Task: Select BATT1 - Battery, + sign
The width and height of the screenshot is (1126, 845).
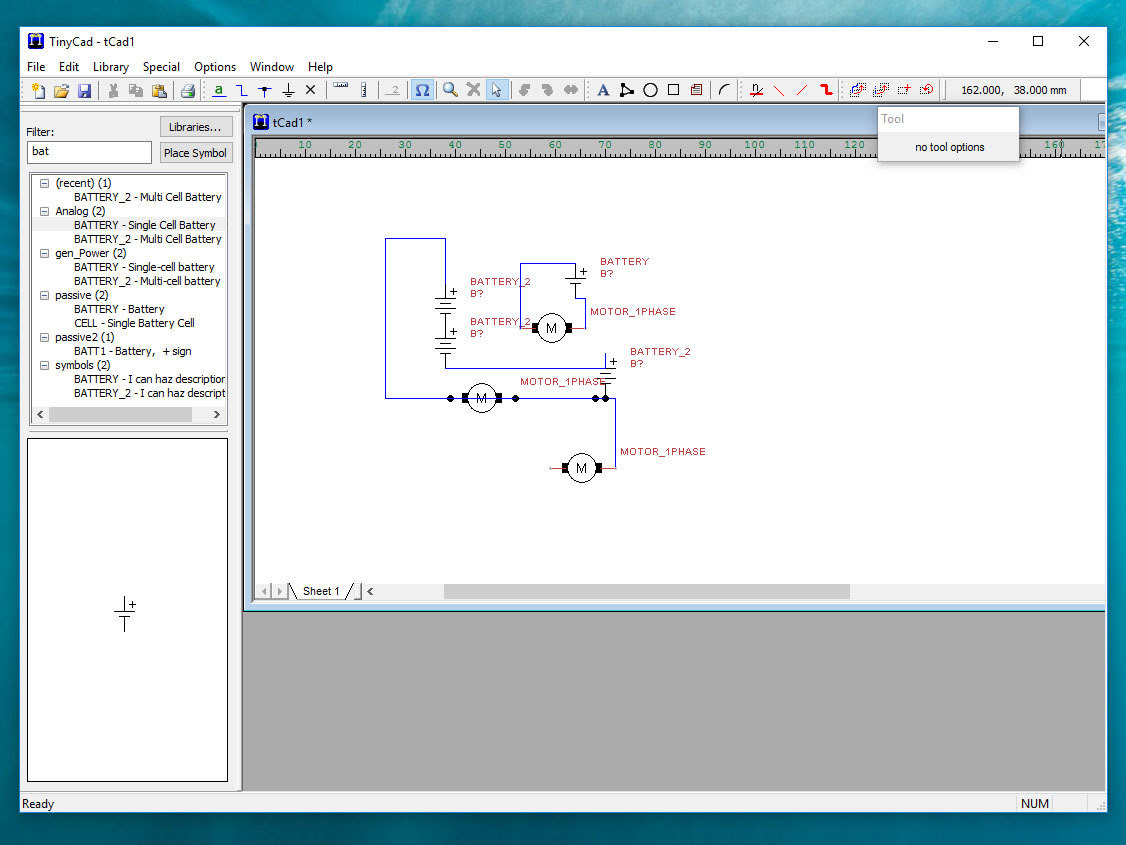Action: click(133, 352)
